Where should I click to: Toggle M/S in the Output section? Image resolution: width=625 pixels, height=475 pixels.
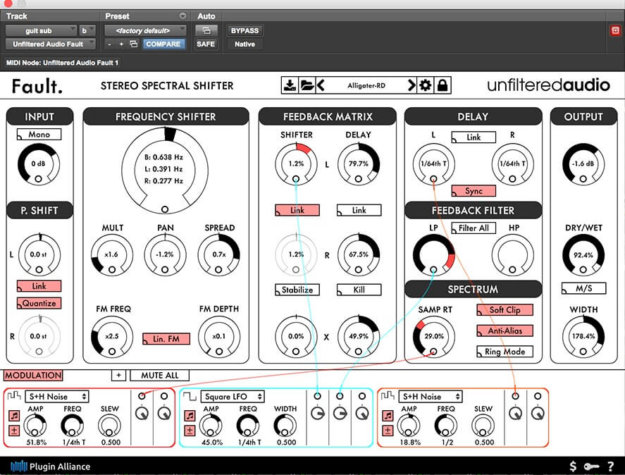pos(584,288)
